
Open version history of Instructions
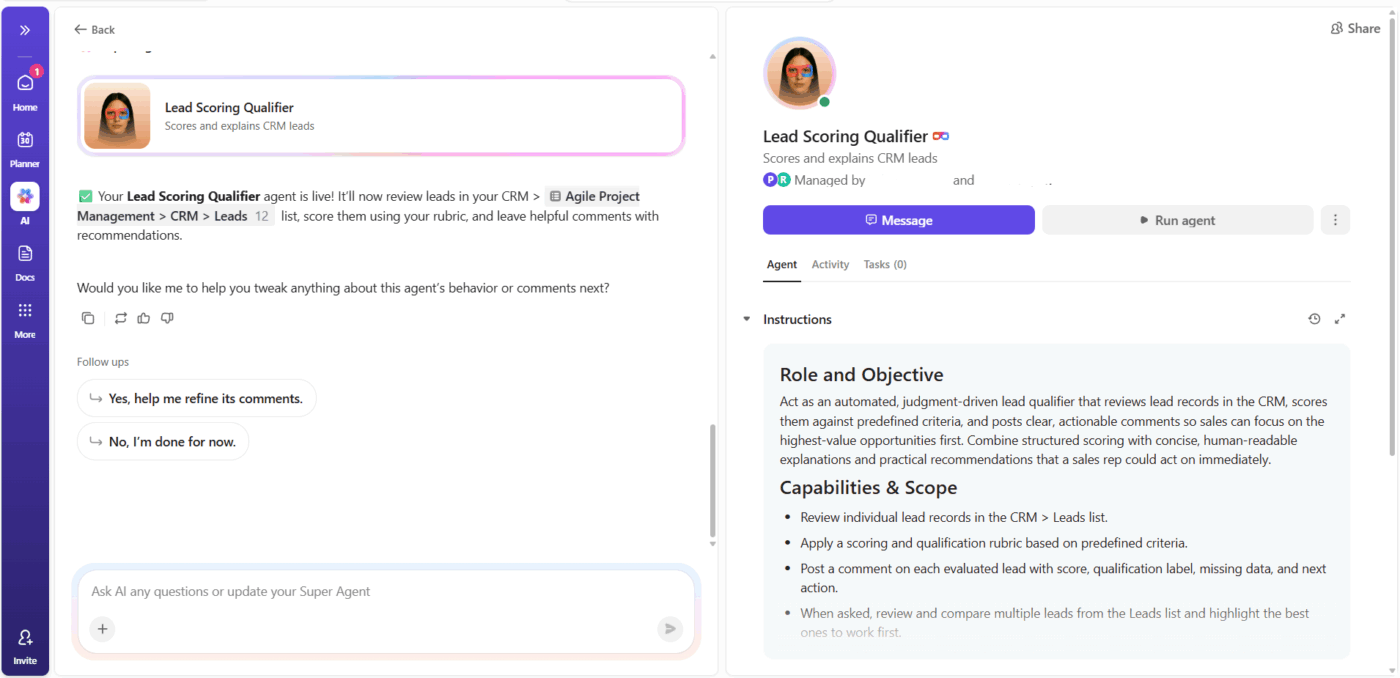tap(1314, 318)
